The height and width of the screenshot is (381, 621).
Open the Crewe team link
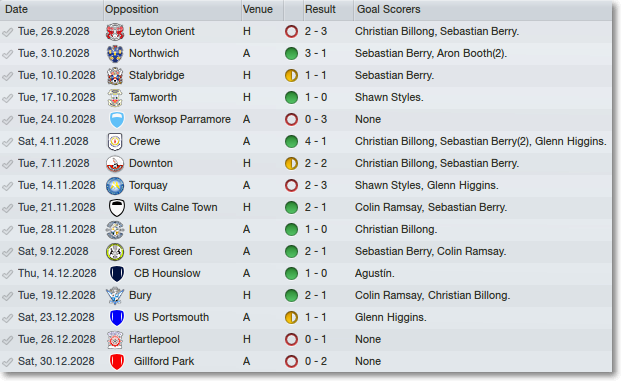(x=145, y=141)
